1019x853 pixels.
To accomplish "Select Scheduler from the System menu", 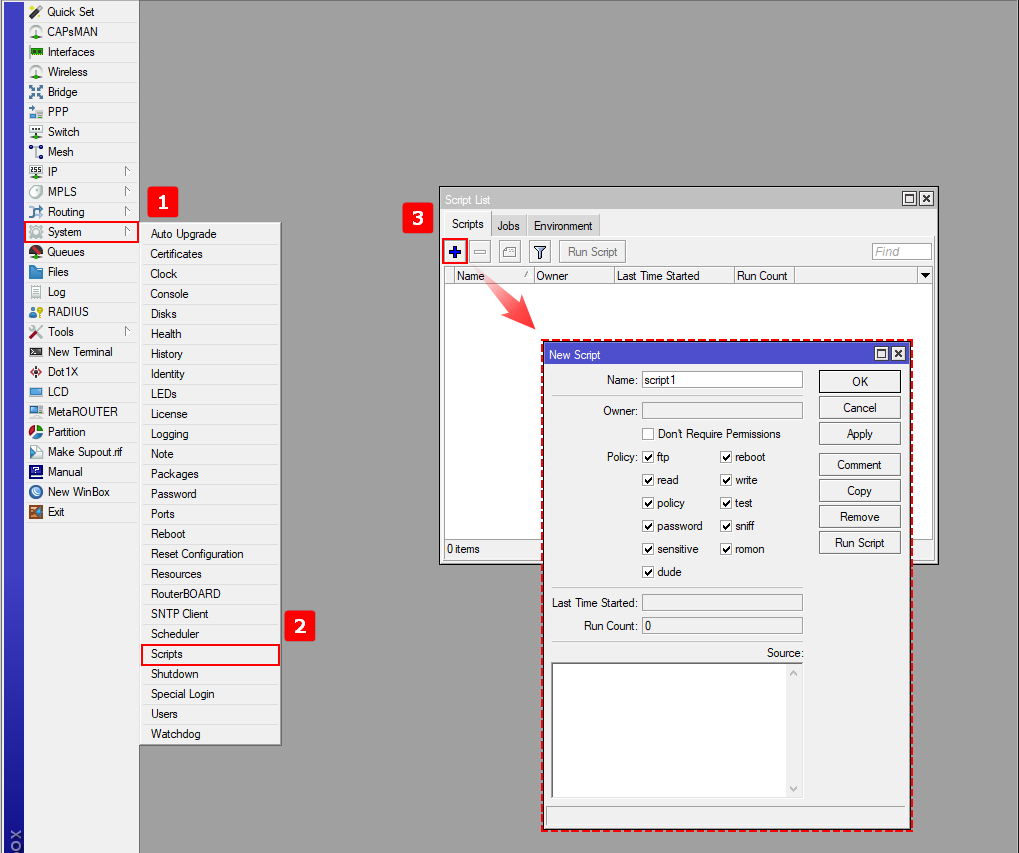I will point(175,634).
